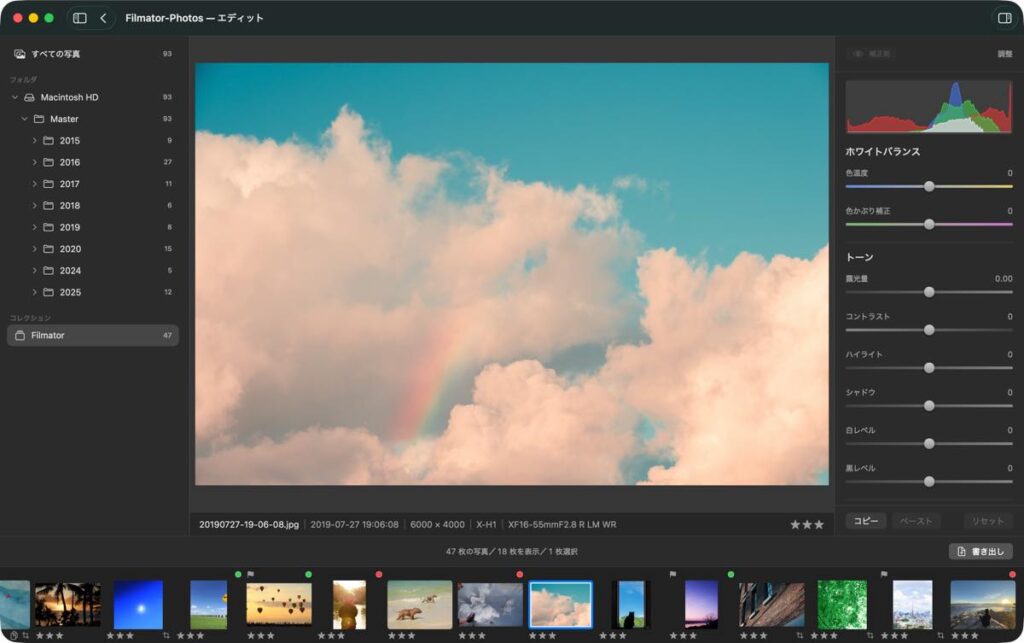This screenshot has width=1024, height=643.
Task: Click the lens text XF16-55mmF2.8 R LM WR
Action: 562,524
